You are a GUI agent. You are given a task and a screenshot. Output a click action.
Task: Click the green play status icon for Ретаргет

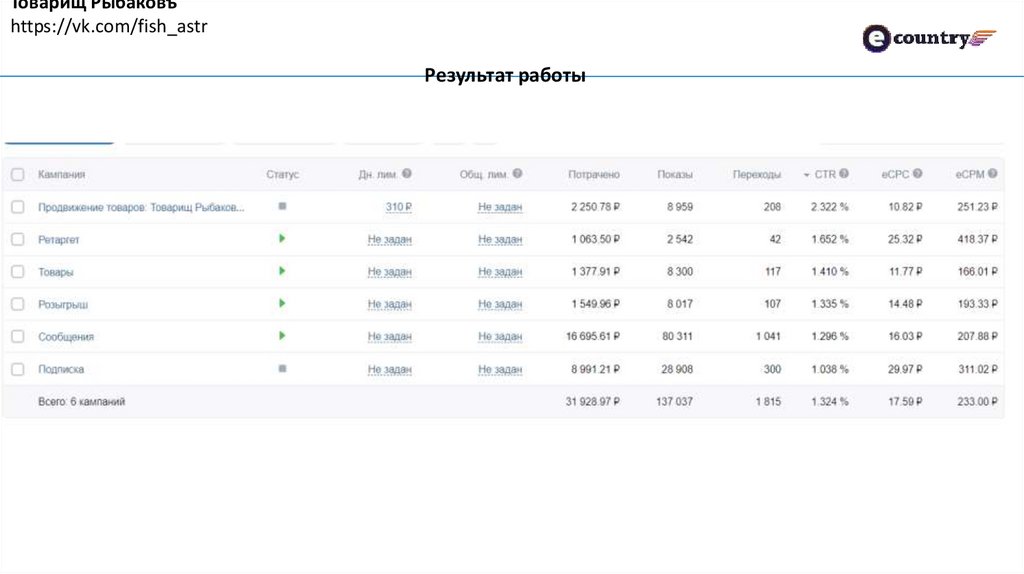[282, 239]
